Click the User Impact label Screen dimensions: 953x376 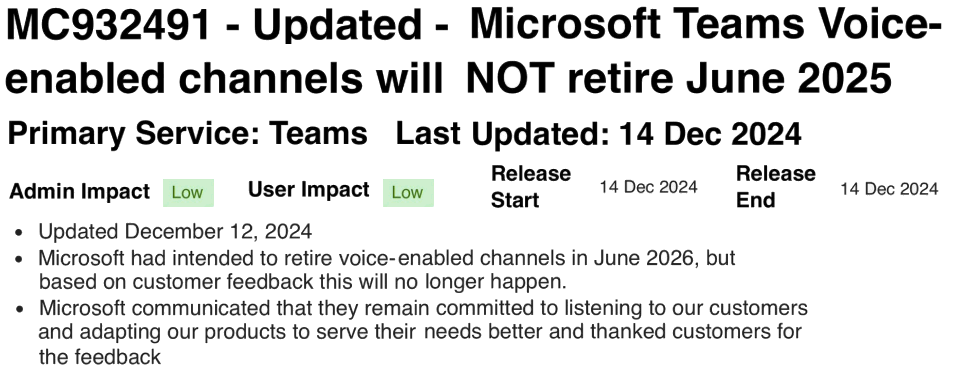[x=308, y=190]
